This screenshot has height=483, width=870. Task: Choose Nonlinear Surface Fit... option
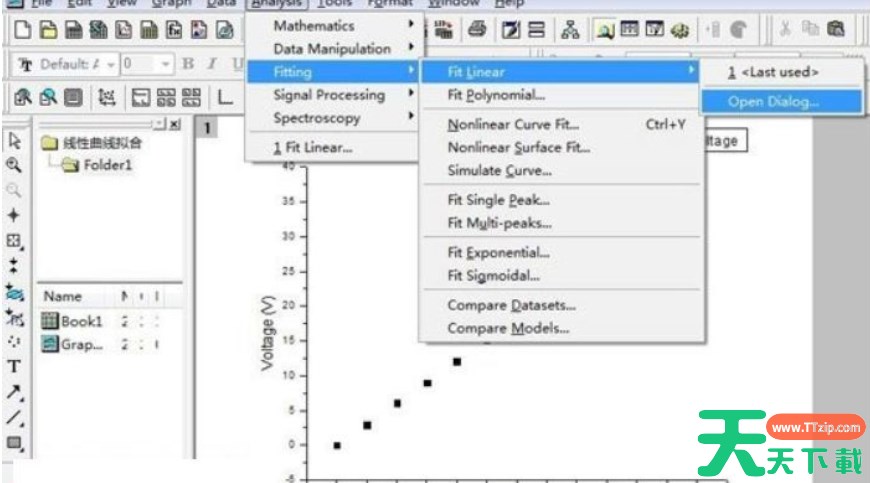point(561,148)
